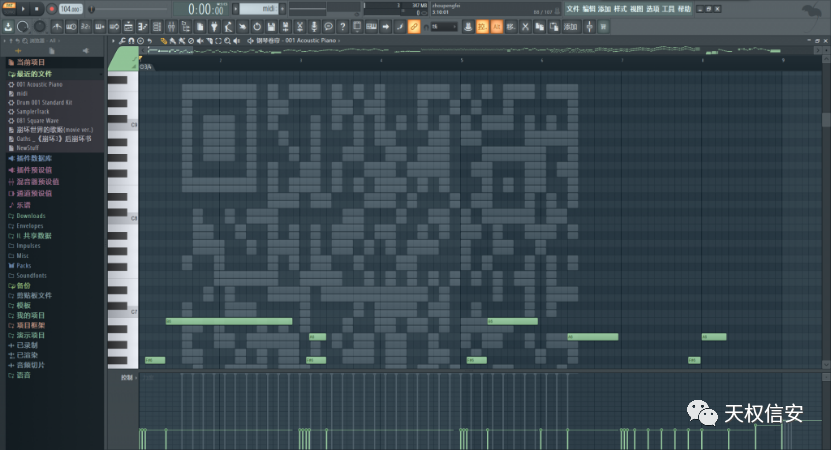This screenshot has width=831, height=450.
Task: Click the scissors cut icon in toolbar
Action: pyautogui.click(x=301, y=26)
